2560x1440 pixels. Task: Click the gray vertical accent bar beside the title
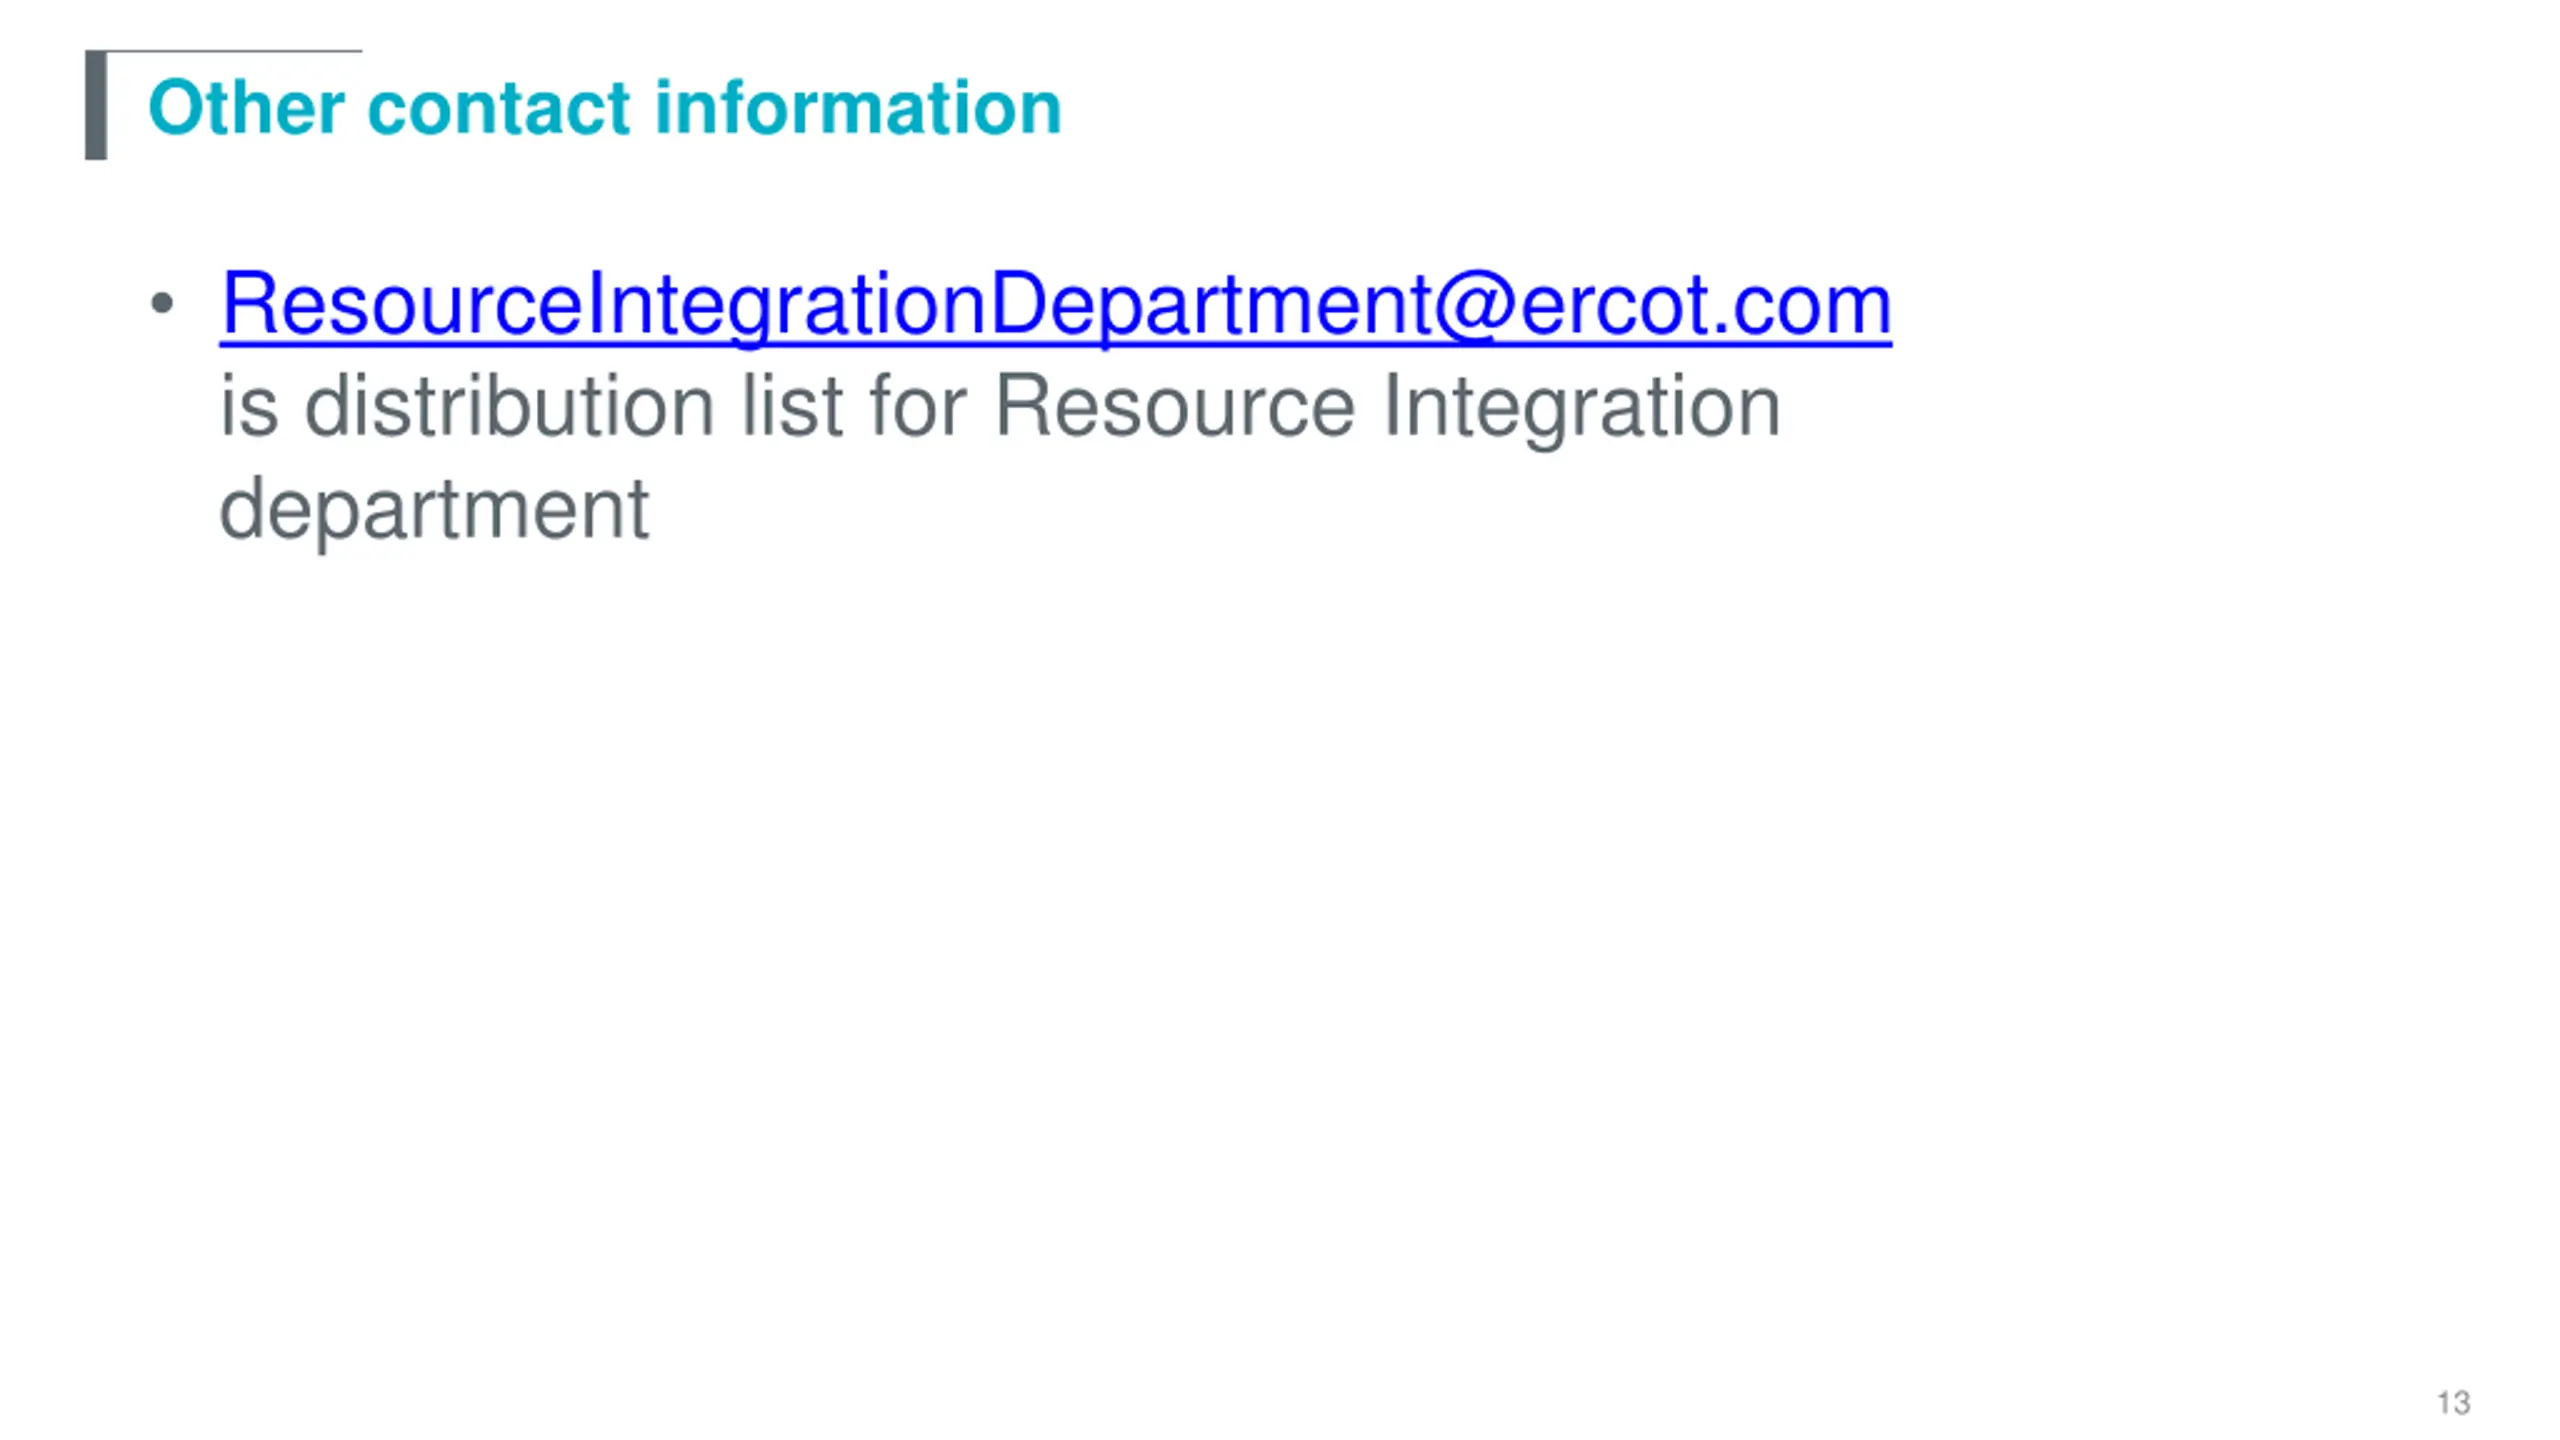pos(96,105)
